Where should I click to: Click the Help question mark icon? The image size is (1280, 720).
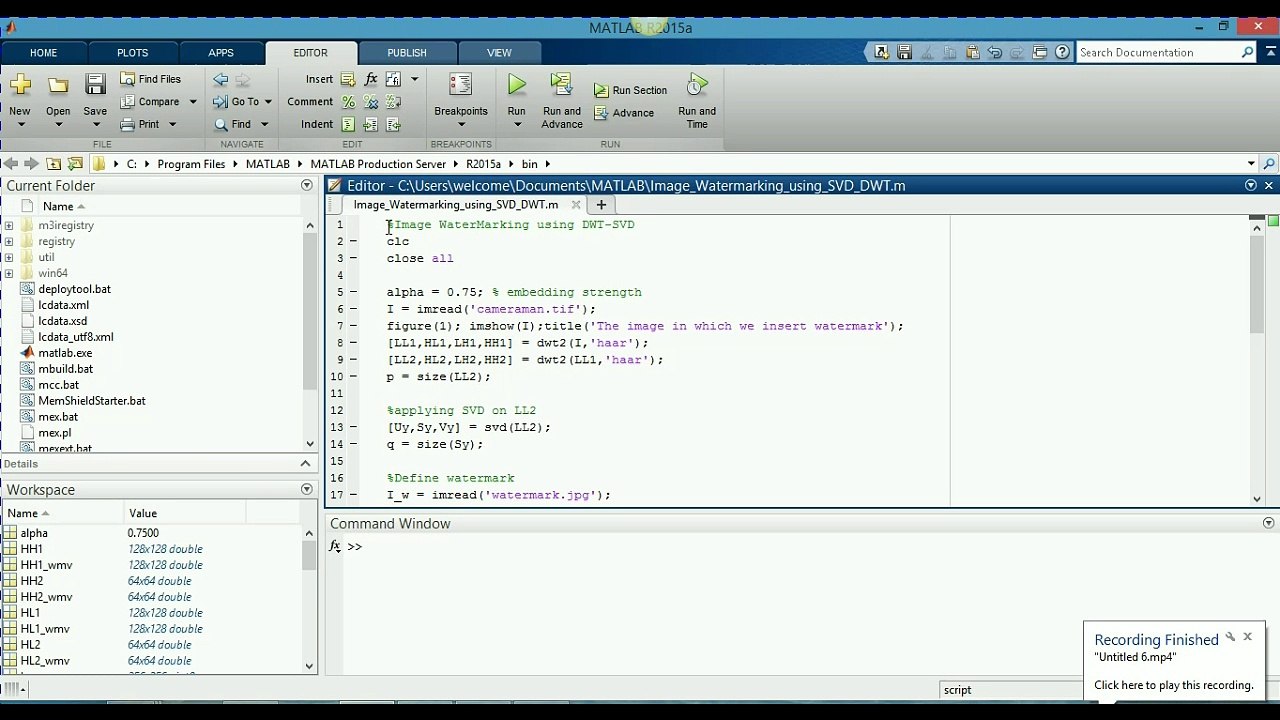(1062, 52)
